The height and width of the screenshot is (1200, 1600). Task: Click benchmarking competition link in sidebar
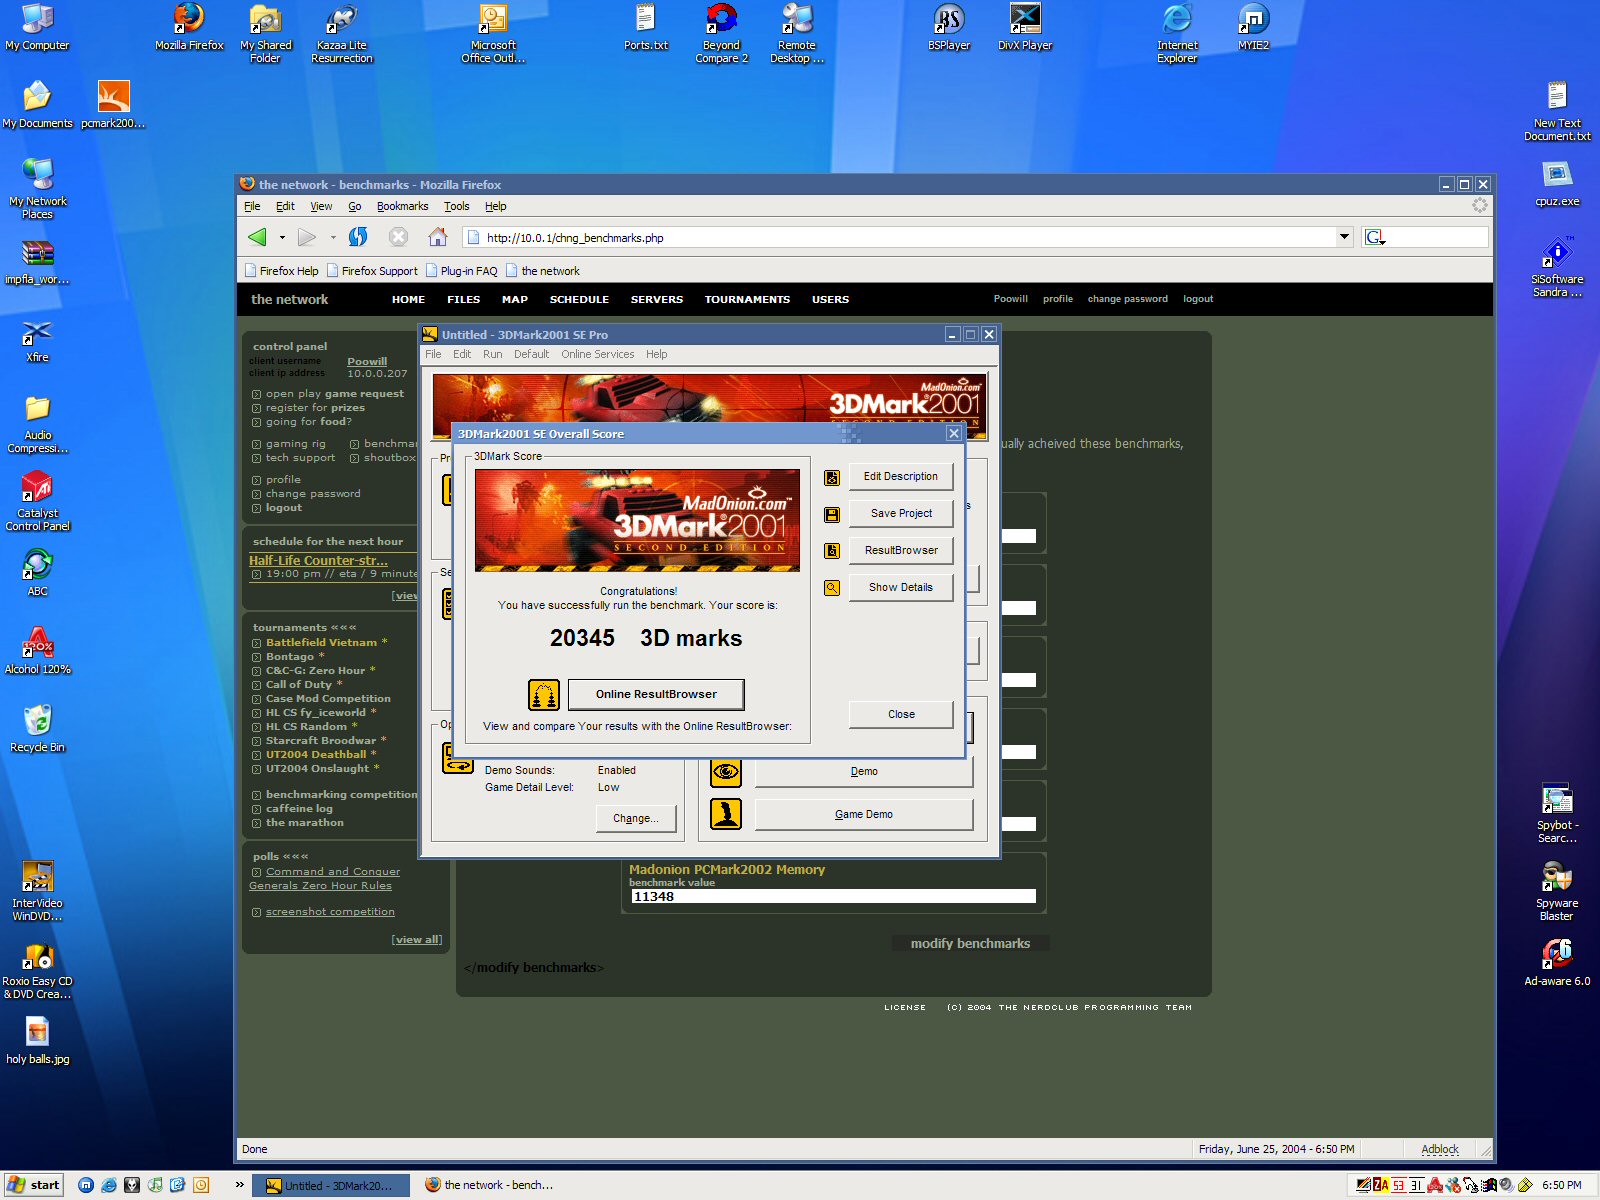(341, 794)
